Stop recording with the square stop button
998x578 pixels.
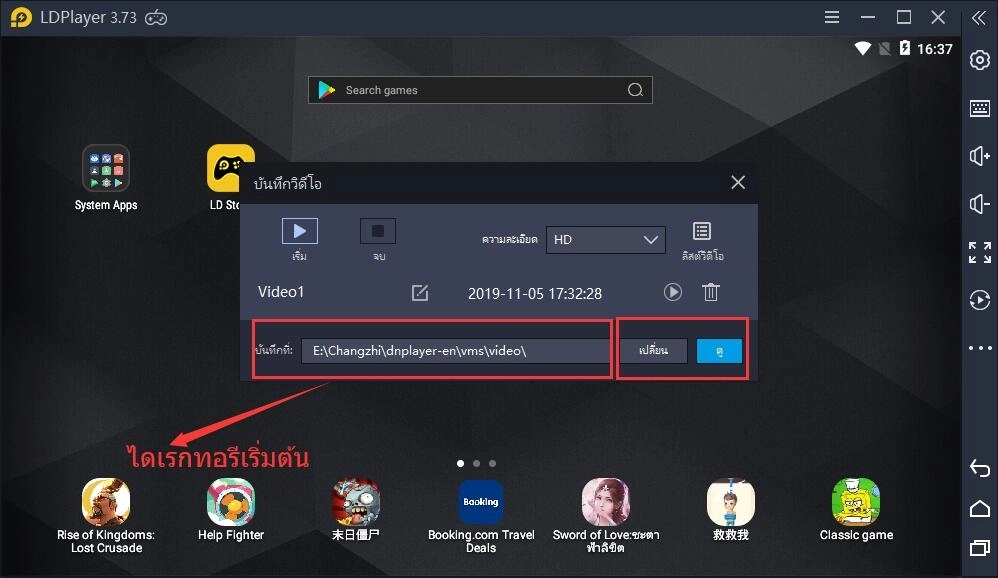[x=378, y=231]
